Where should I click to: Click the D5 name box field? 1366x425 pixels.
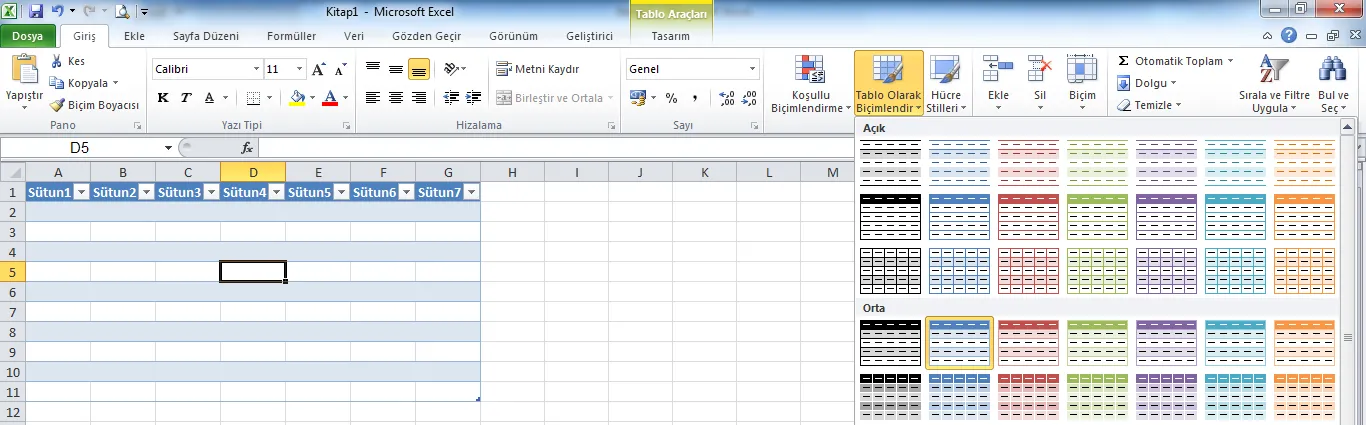pyautogui.click(x=80, y=148)
